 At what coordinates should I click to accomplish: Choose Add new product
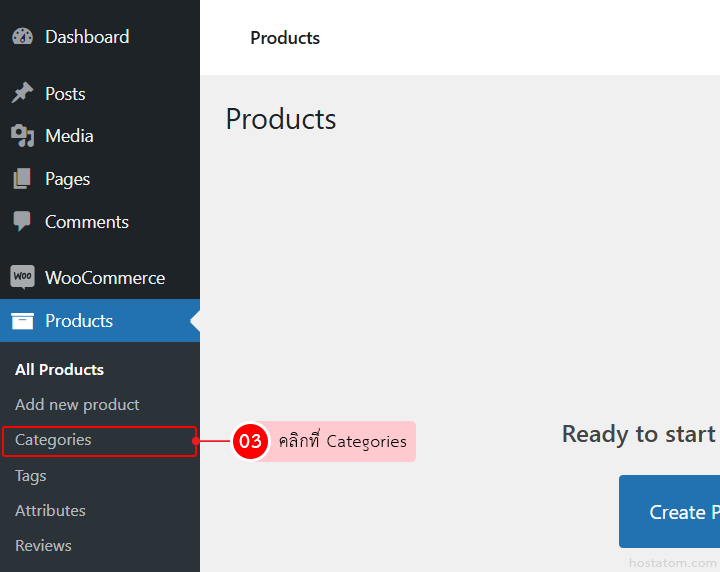click(x=77, y=405)
